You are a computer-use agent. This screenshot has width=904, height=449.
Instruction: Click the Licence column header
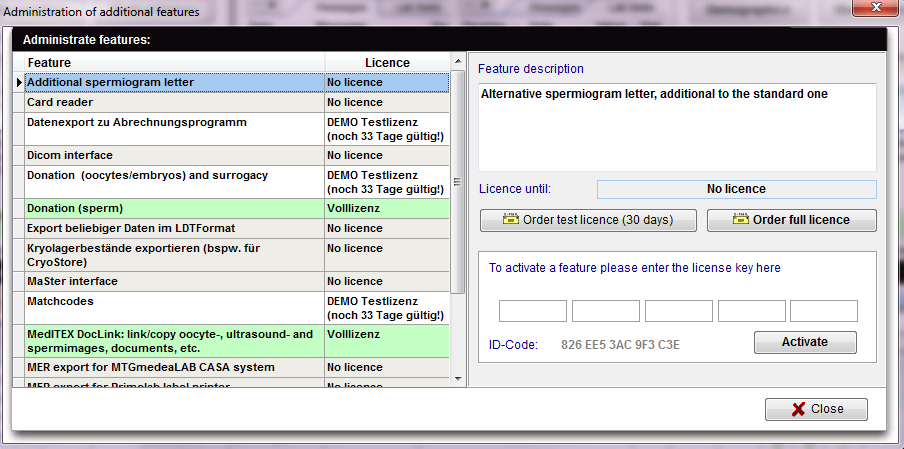tap(387, 62)
